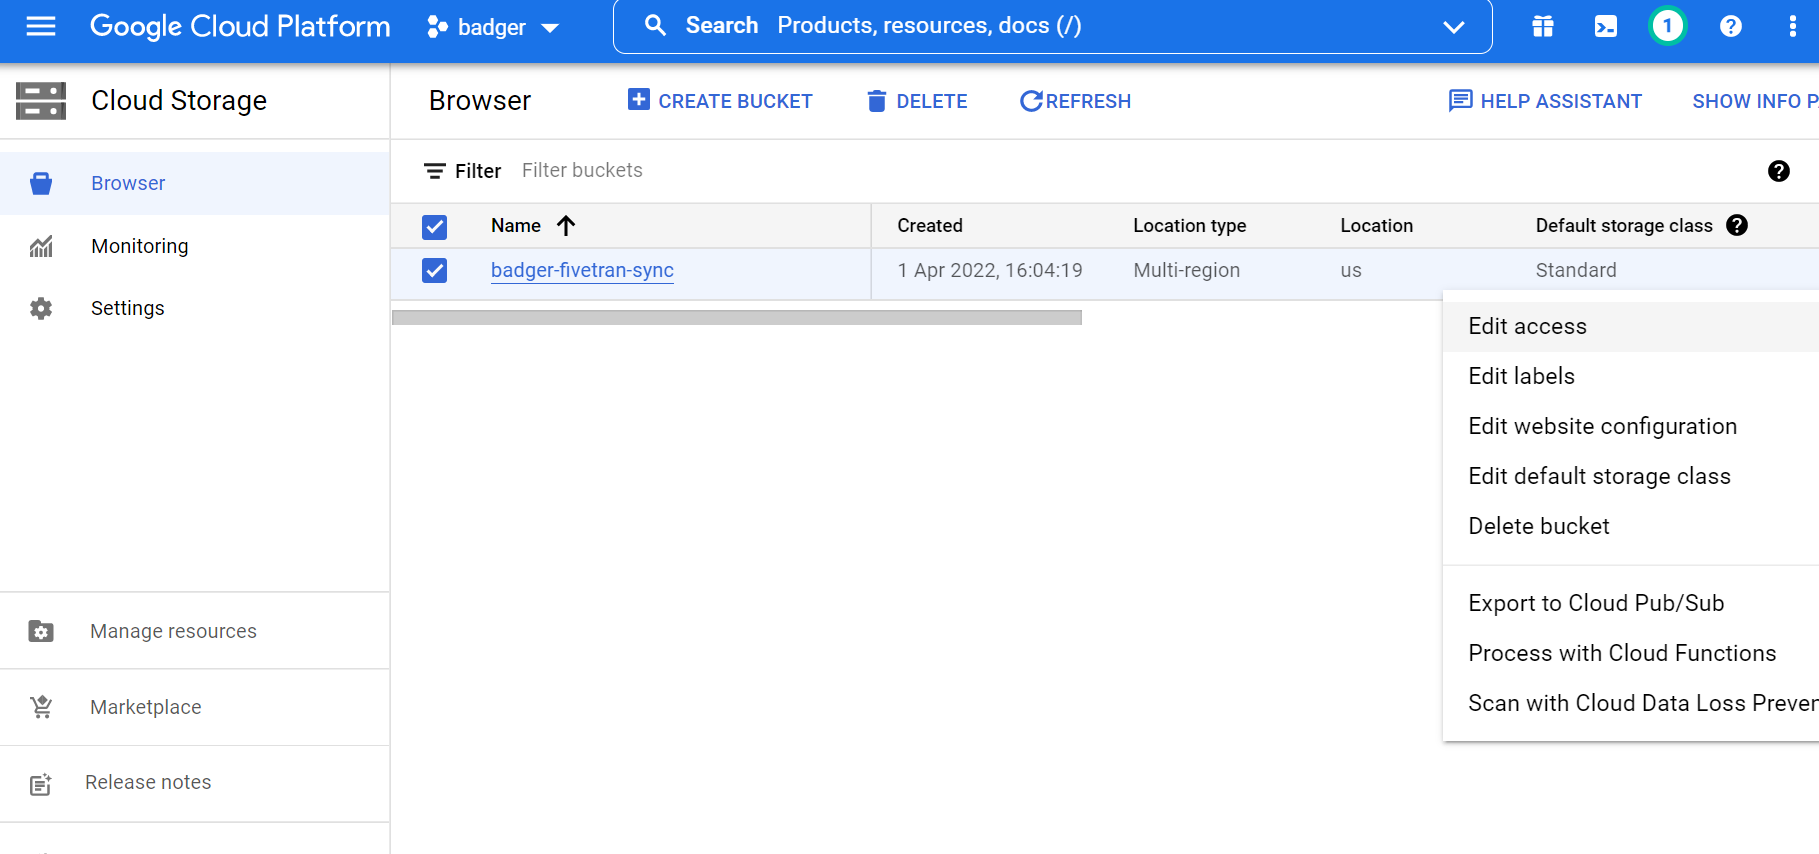This screenshot has width=1819, height=854.
Task: Click the REFRESH button label
Action: (1088, 101)
